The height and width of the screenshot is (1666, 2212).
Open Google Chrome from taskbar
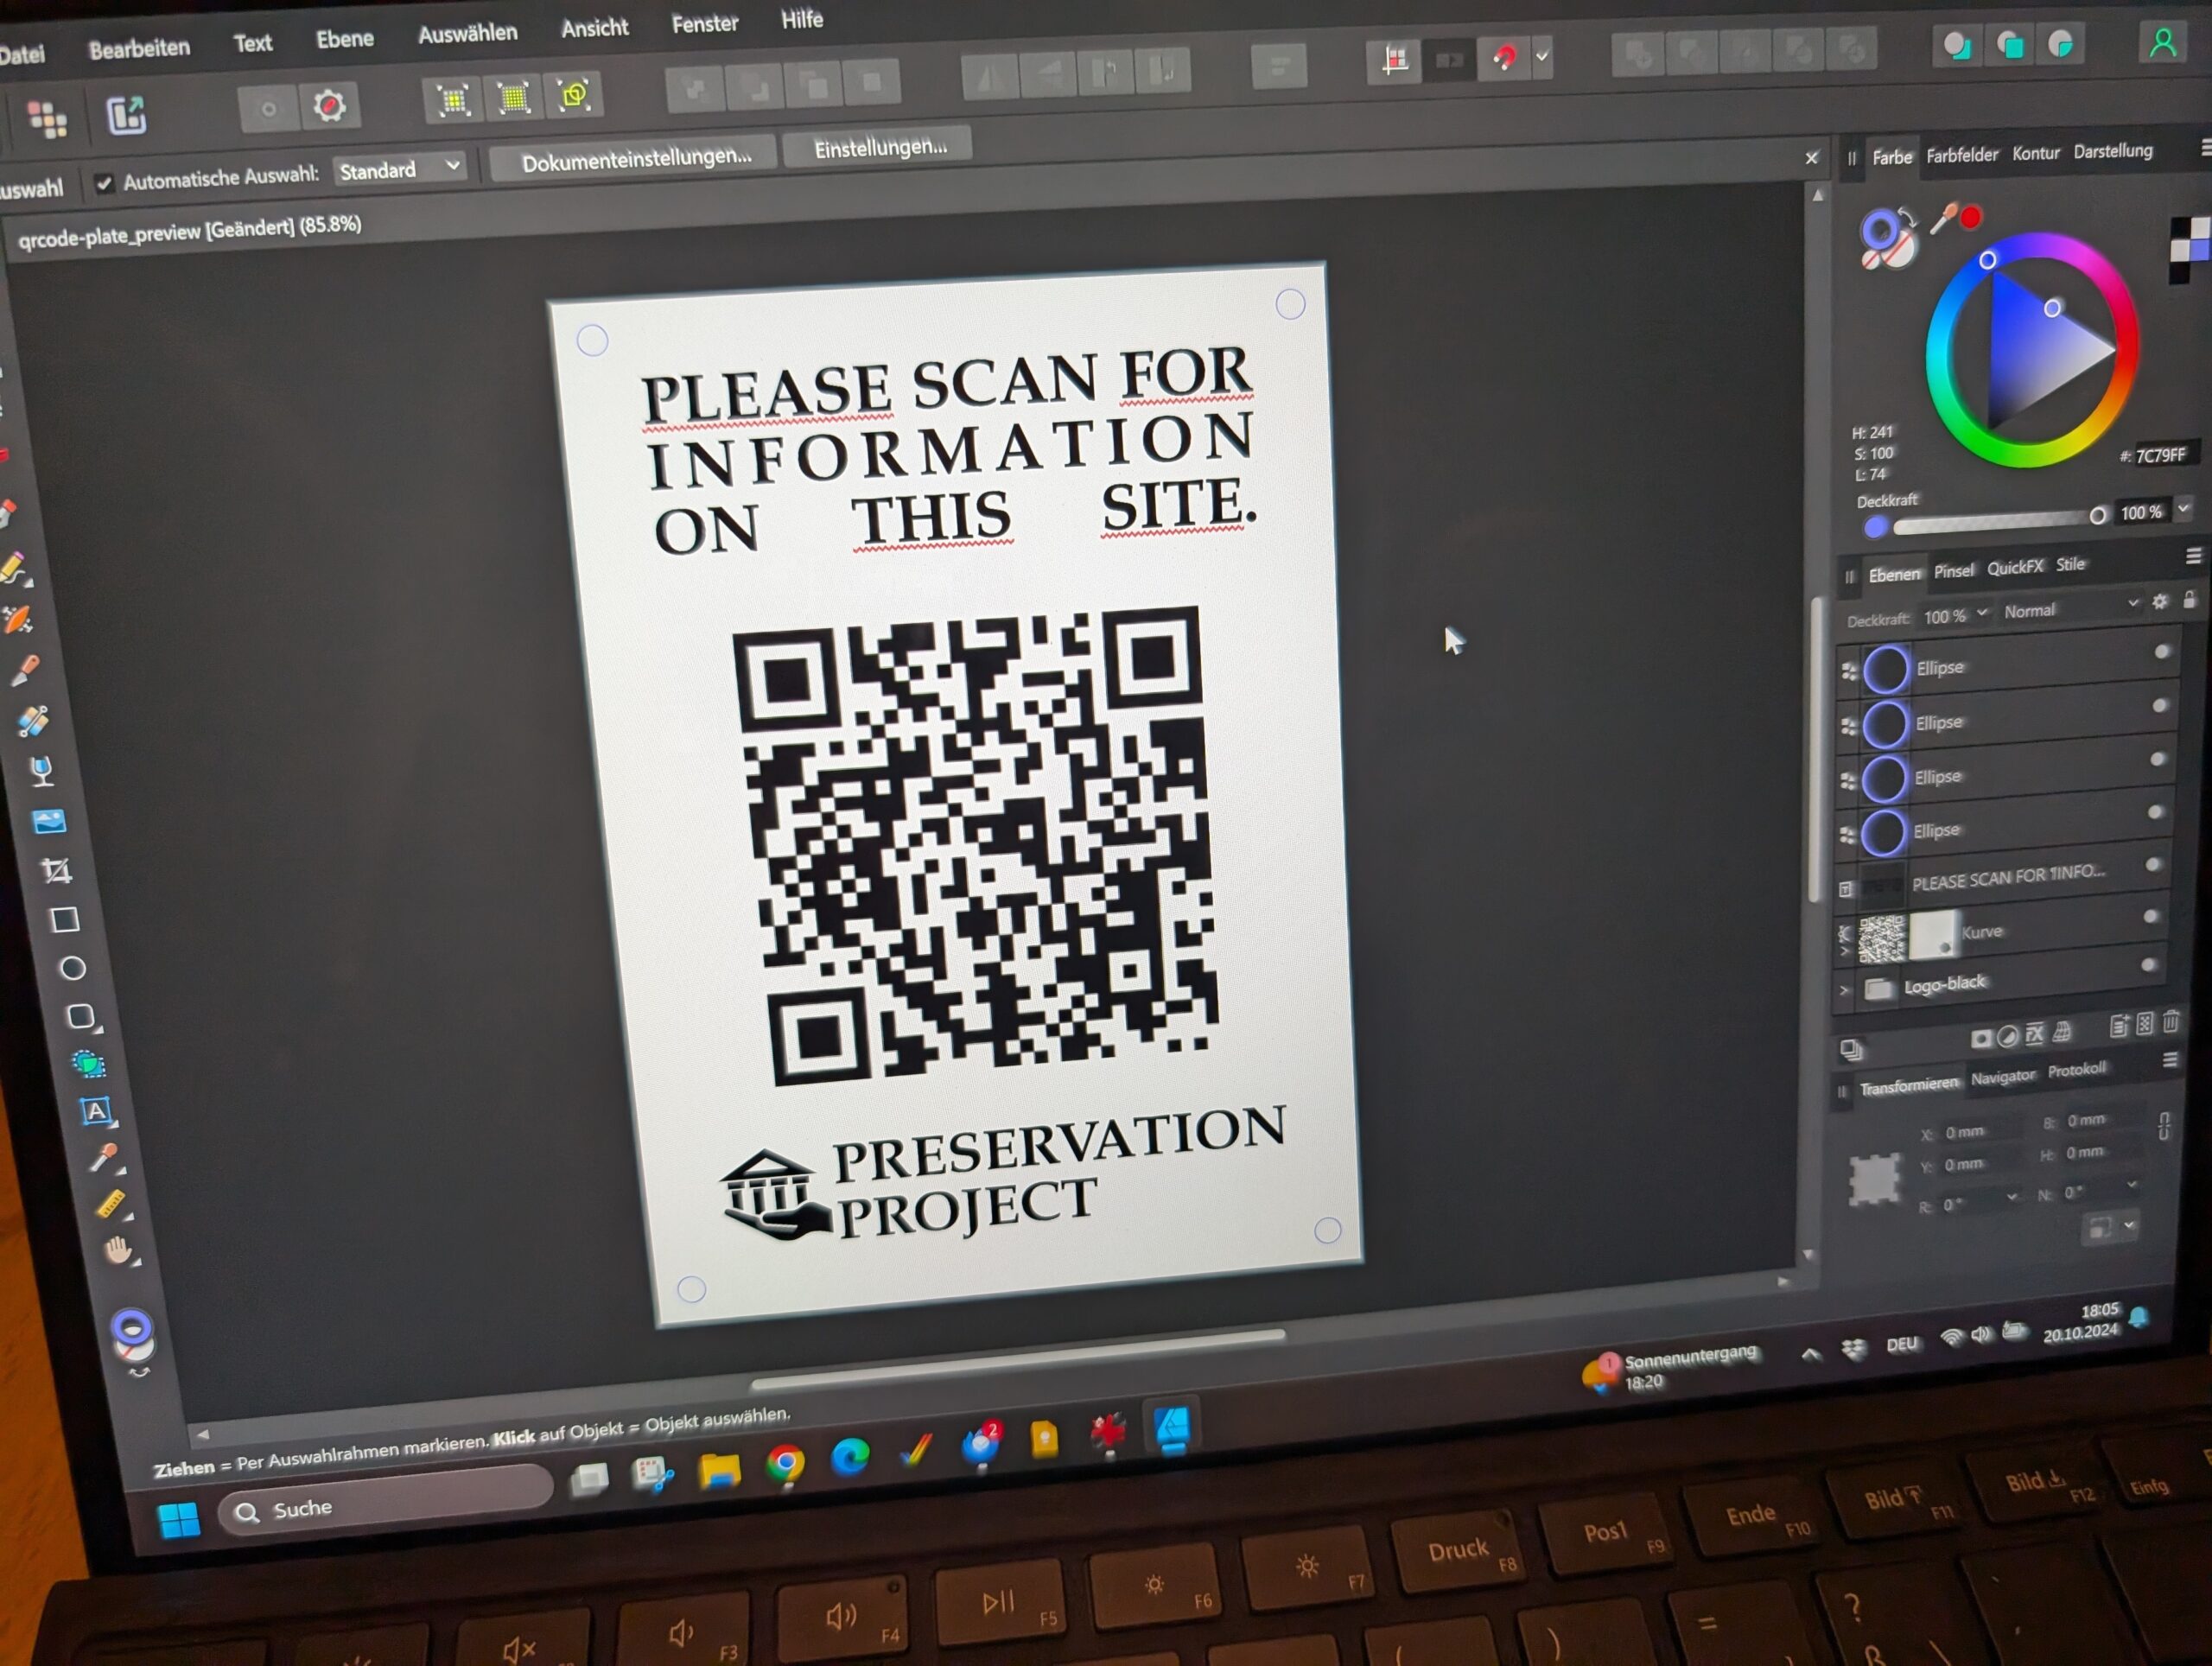785,1463
